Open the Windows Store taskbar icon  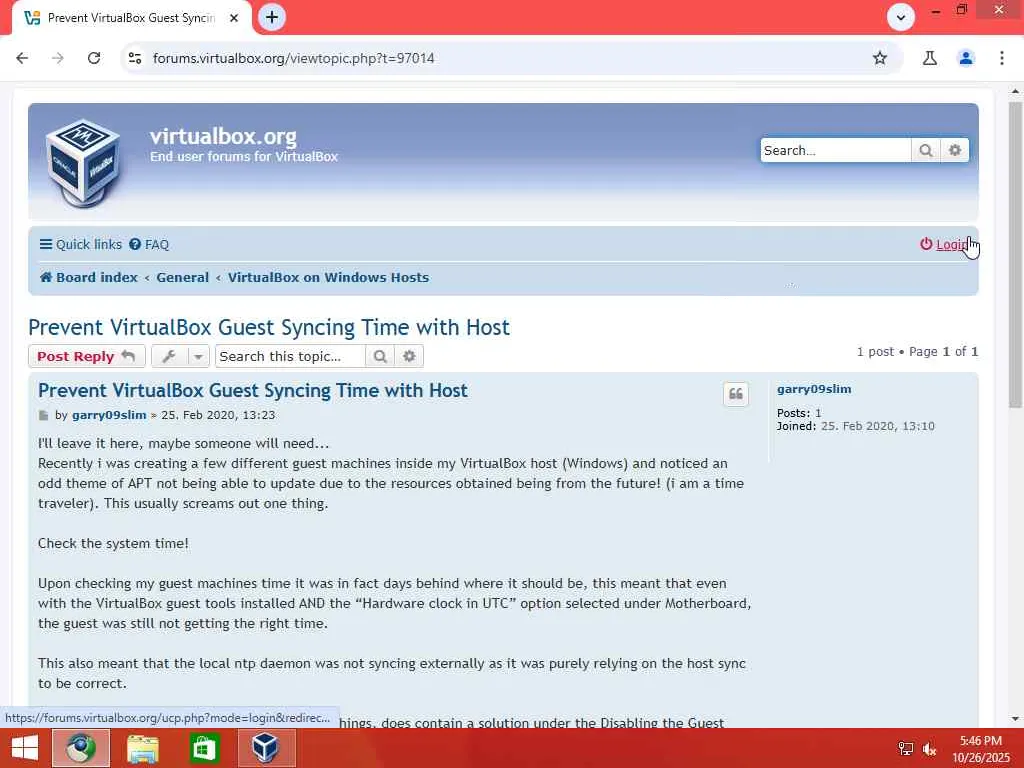[x=204, y=748]
